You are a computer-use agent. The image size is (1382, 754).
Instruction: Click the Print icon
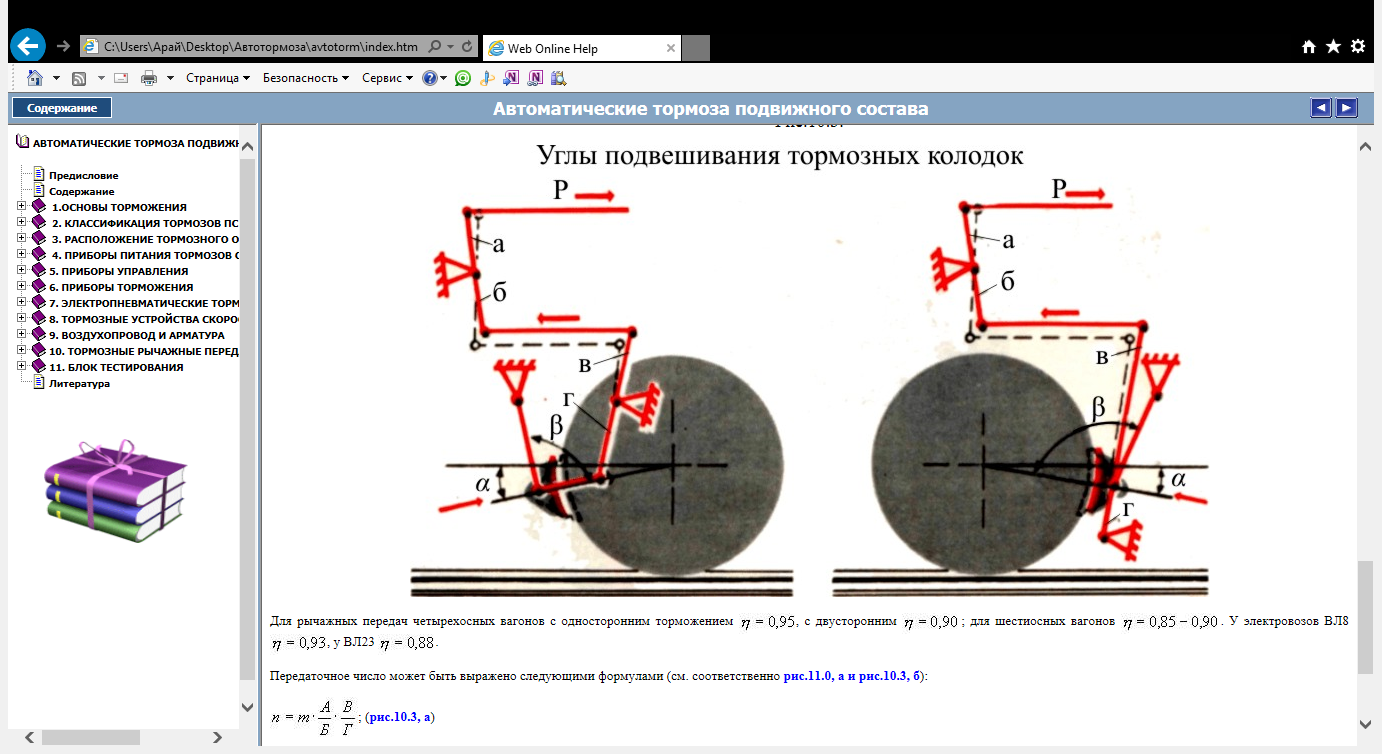click(149, 77)
